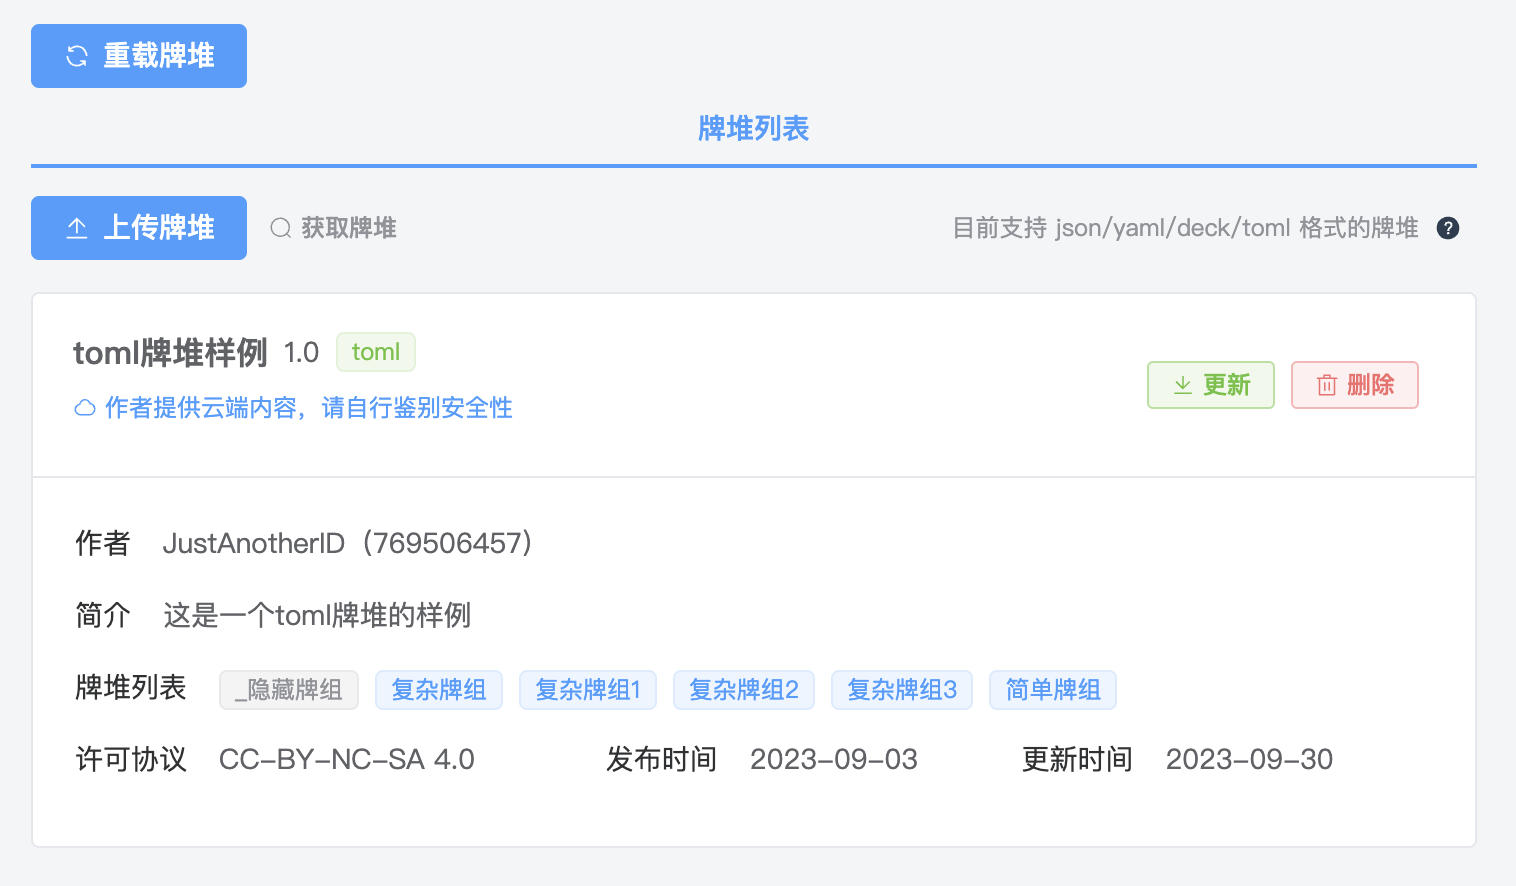Switch to the 牌堆列表 tab
Image resolution: width=1516 pixels, height=886 pixels.
point(753,129)
